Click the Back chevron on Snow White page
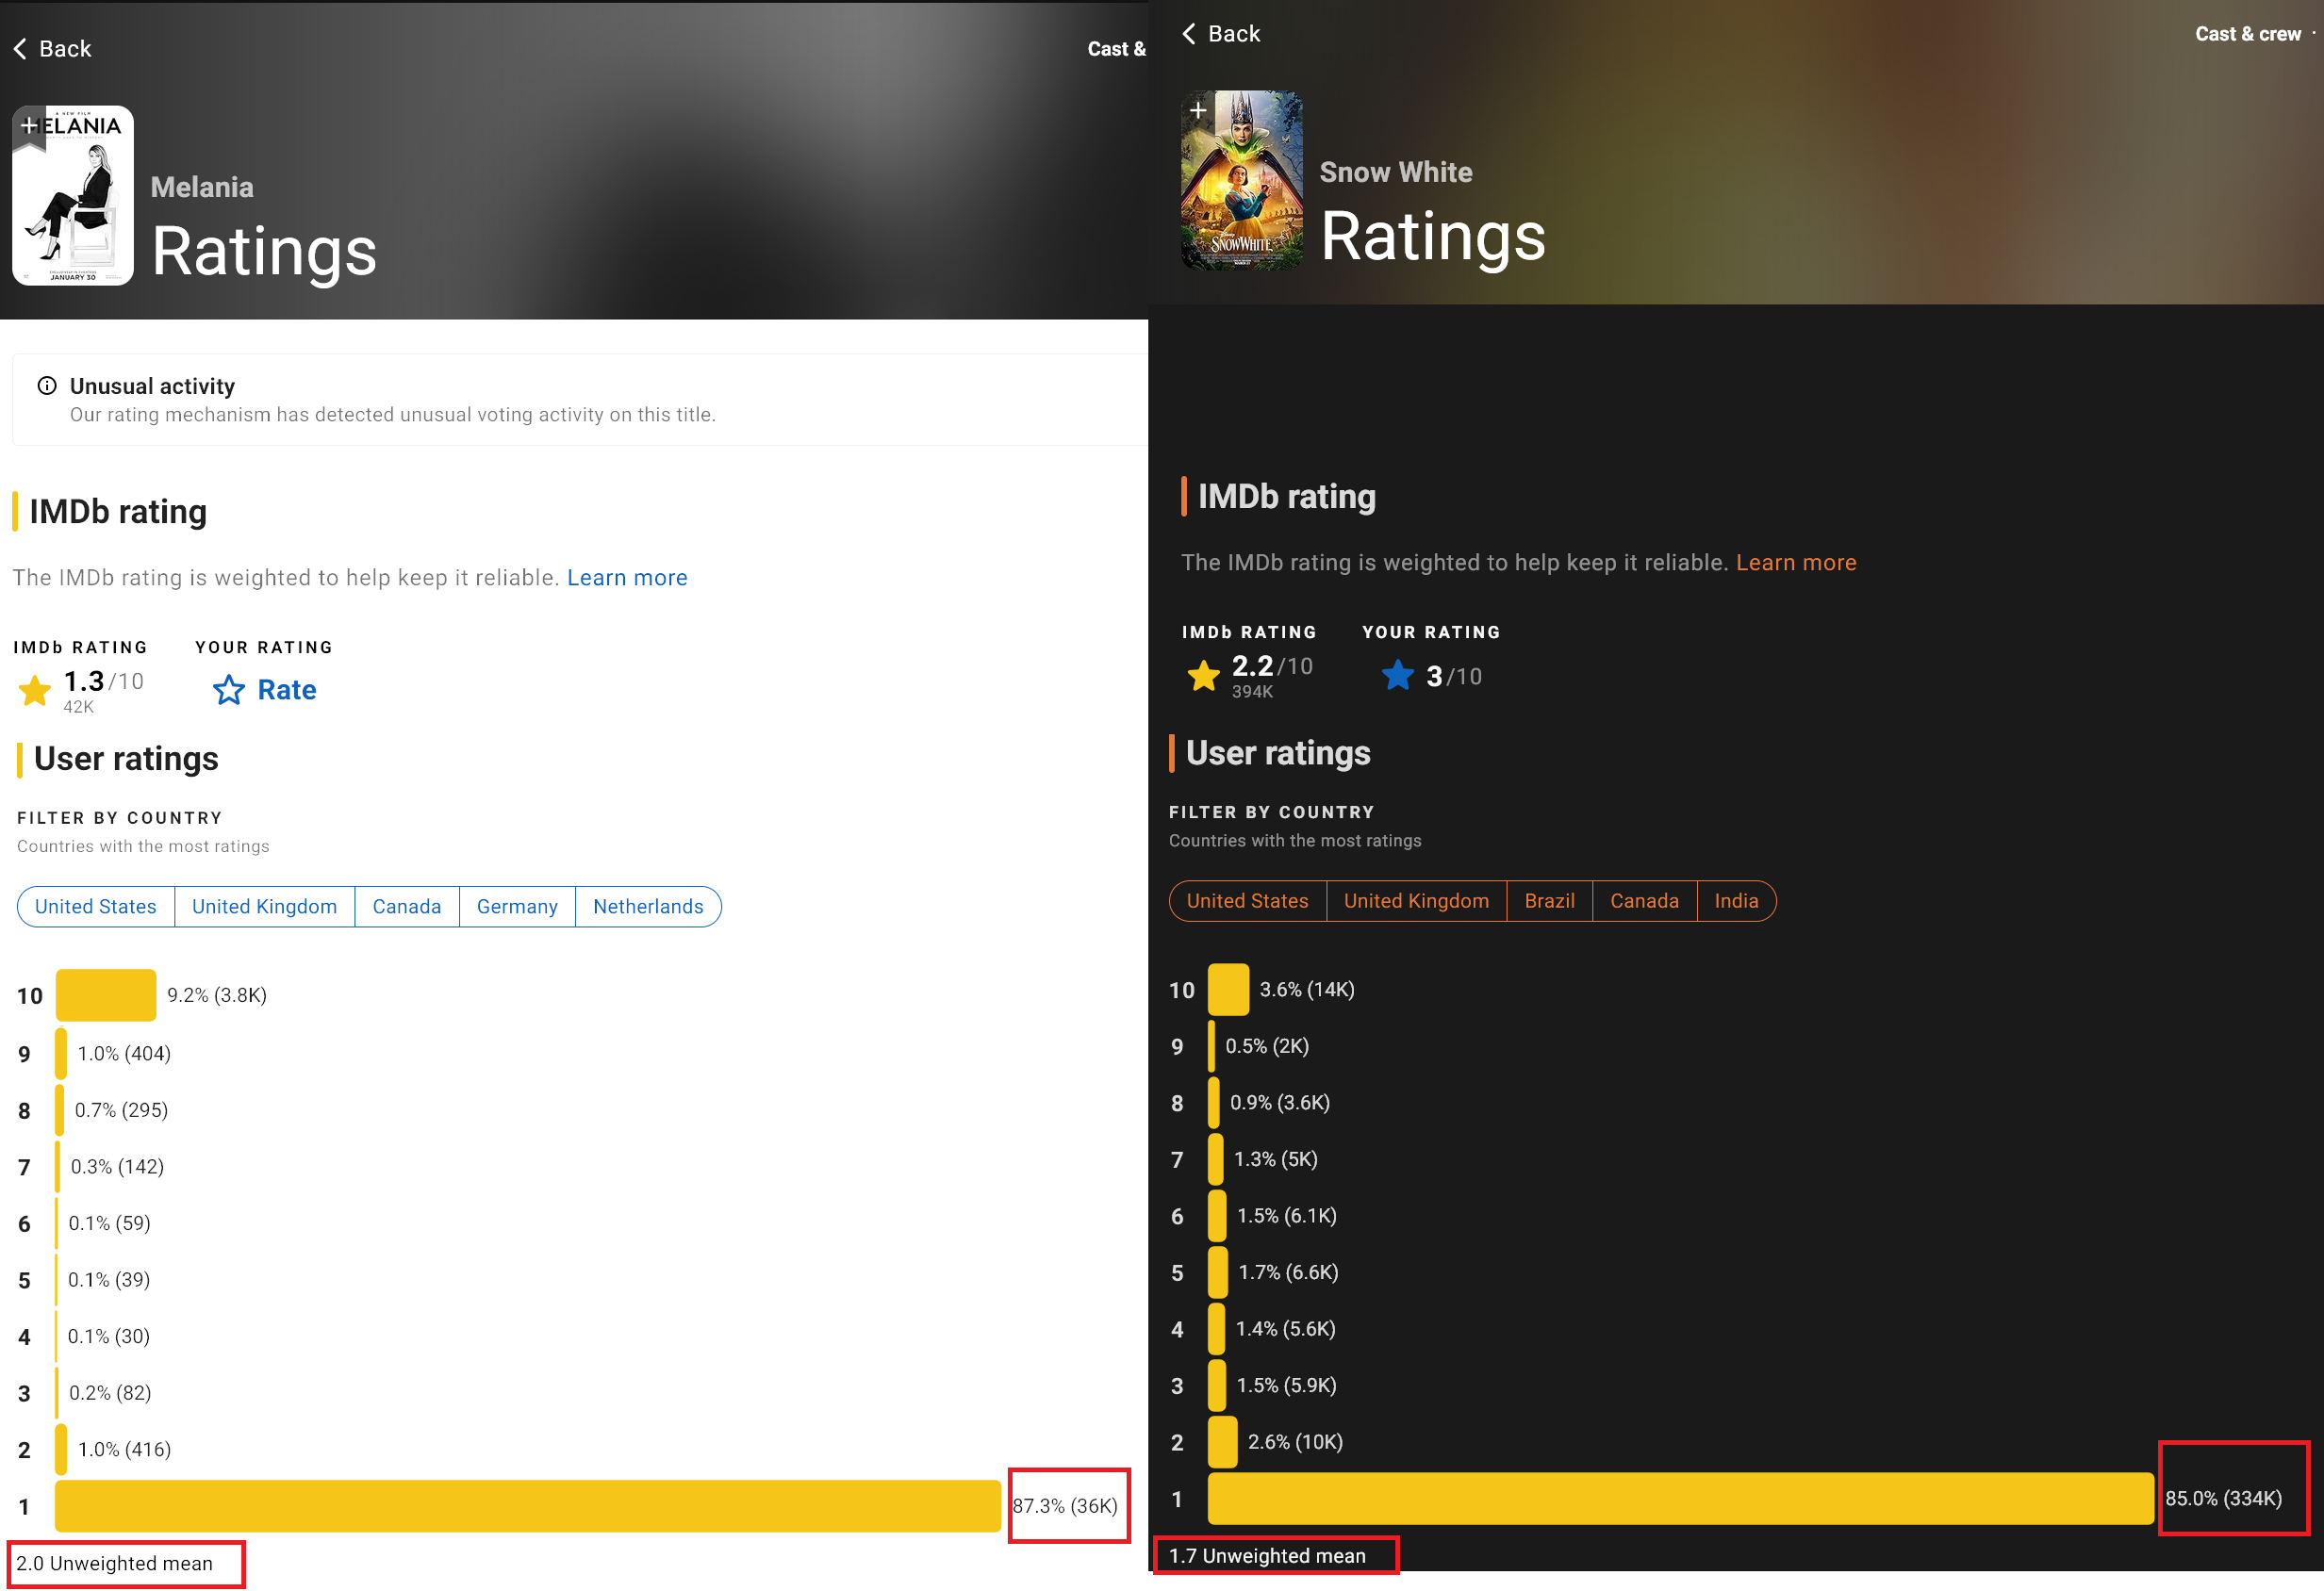Viewport: 2324px width, 1591px height. click(x=1189, y=34)
